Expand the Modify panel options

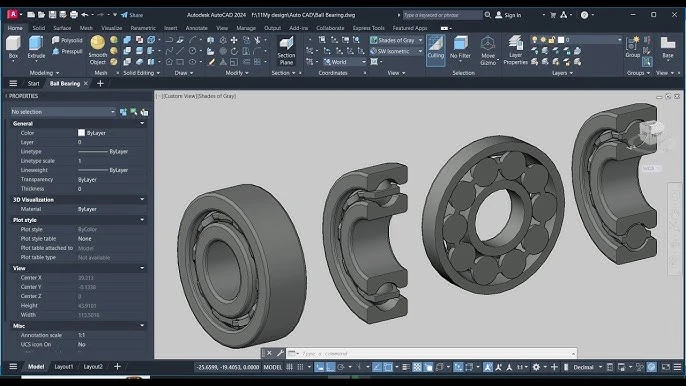coord(237,73)
